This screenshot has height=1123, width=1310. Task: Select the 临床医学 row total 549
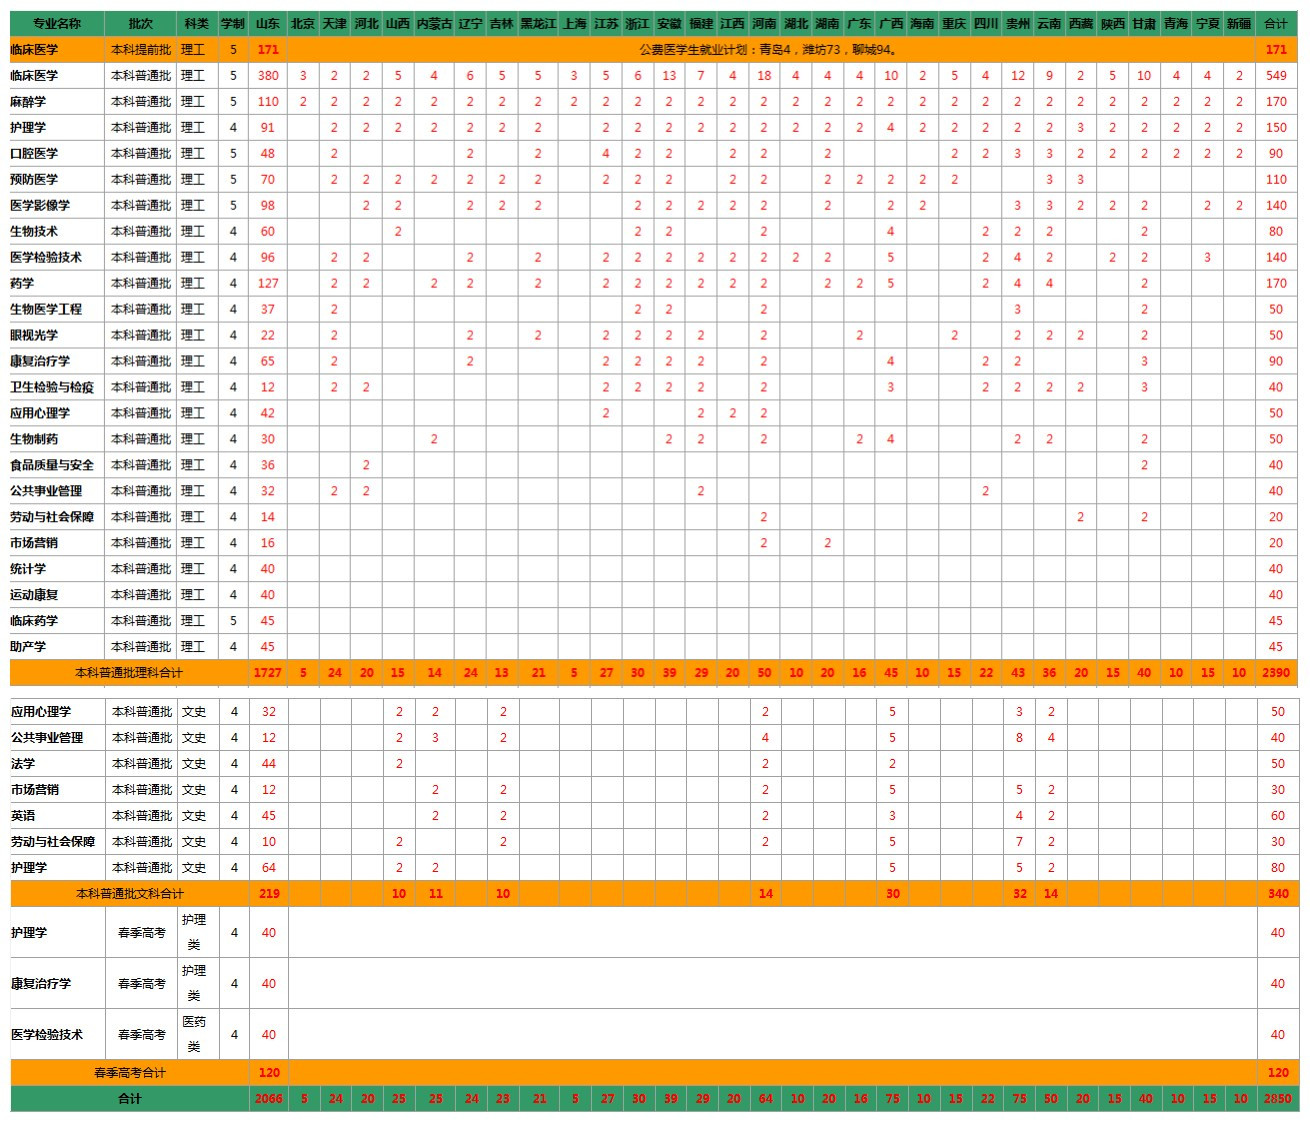click(1276, 75)
